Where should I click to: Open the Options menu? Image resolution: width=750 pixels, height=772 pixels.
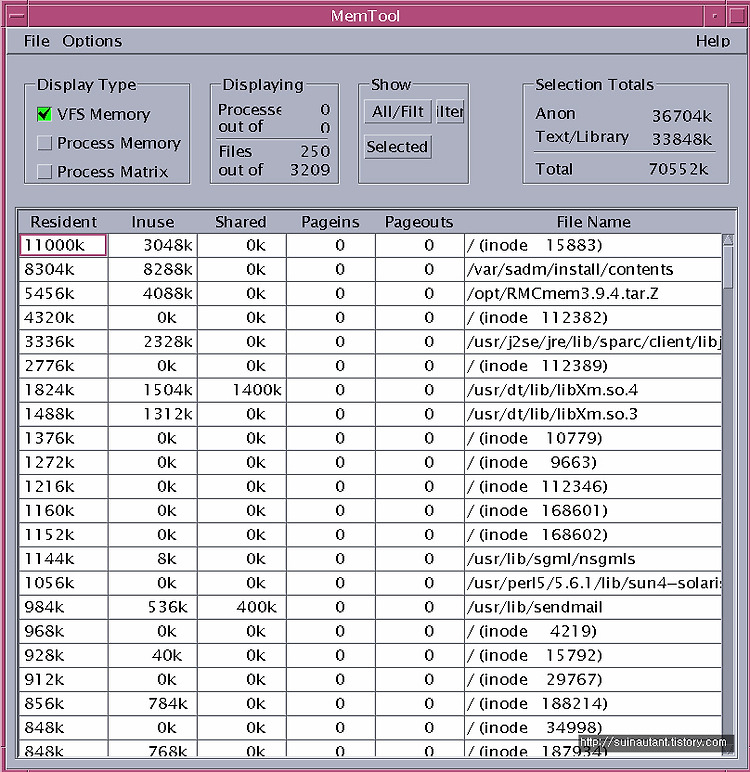click(92, 41)
